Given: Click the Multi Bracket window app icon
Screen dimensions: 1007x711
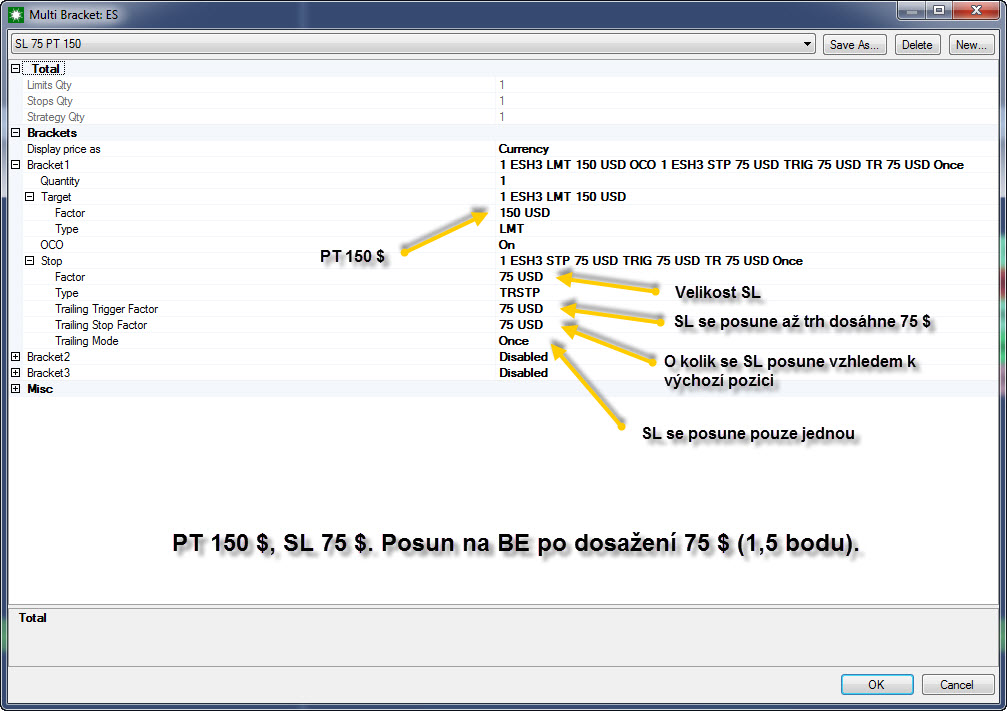Looking at the screenshot, I should [x=16, y=14].
